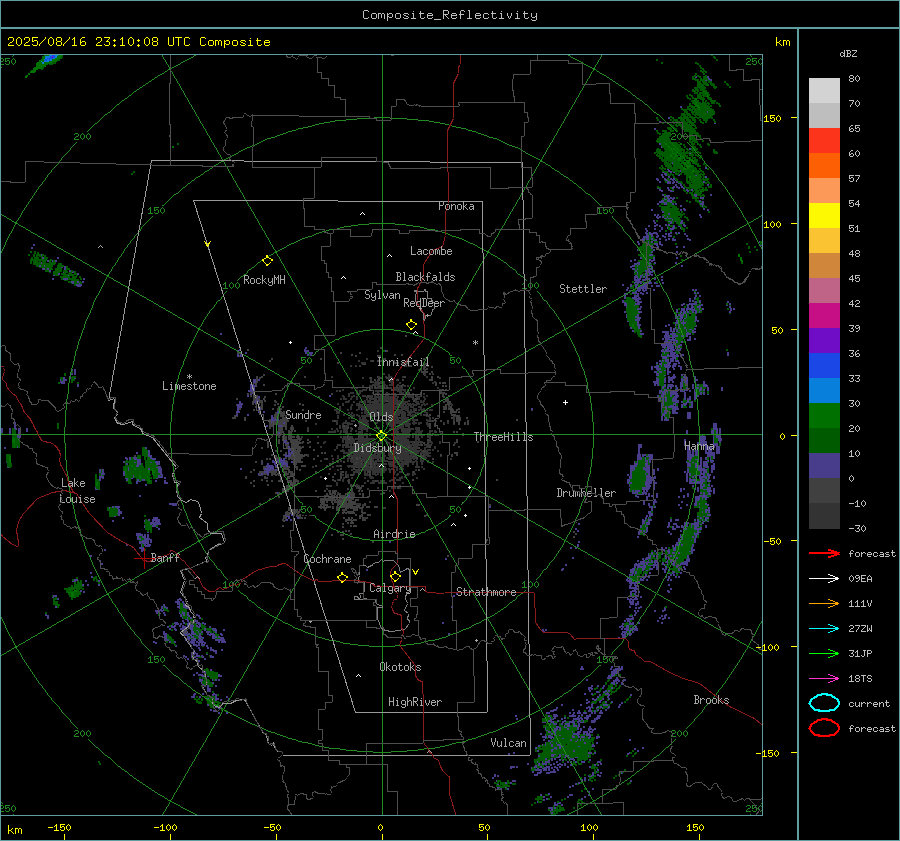This screenshot has height=841, width=900.
Task: Click the Didsbury town label
Action: (x=378, y=448)
